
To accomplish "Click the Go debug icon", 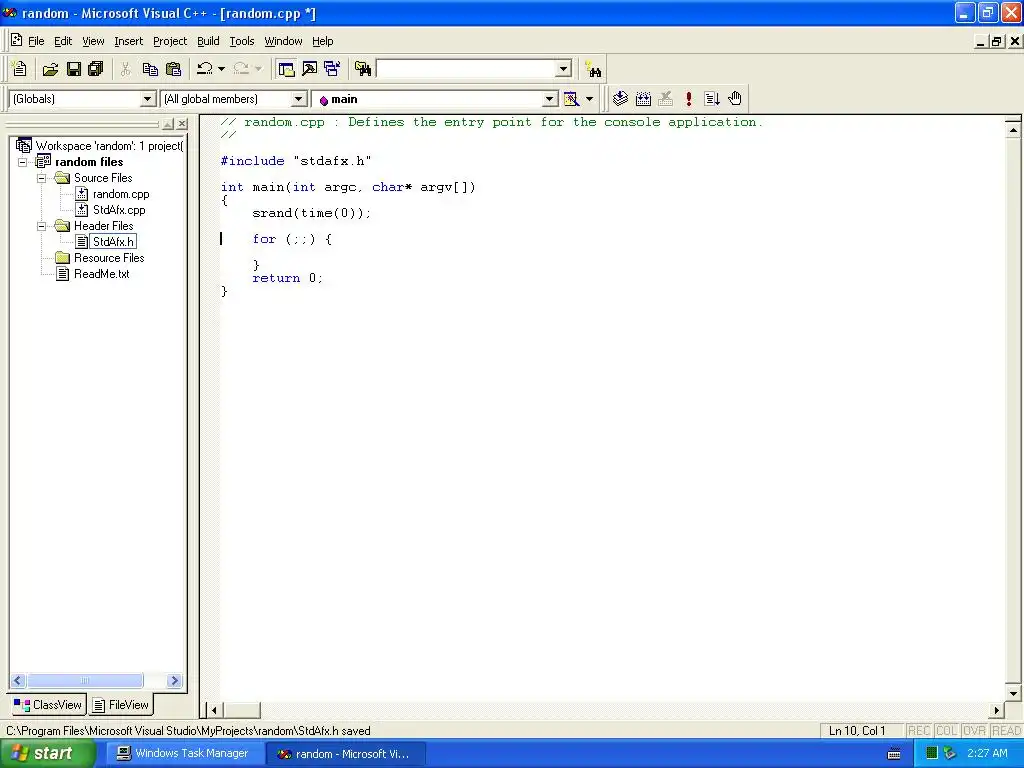I will click(712, 99).
